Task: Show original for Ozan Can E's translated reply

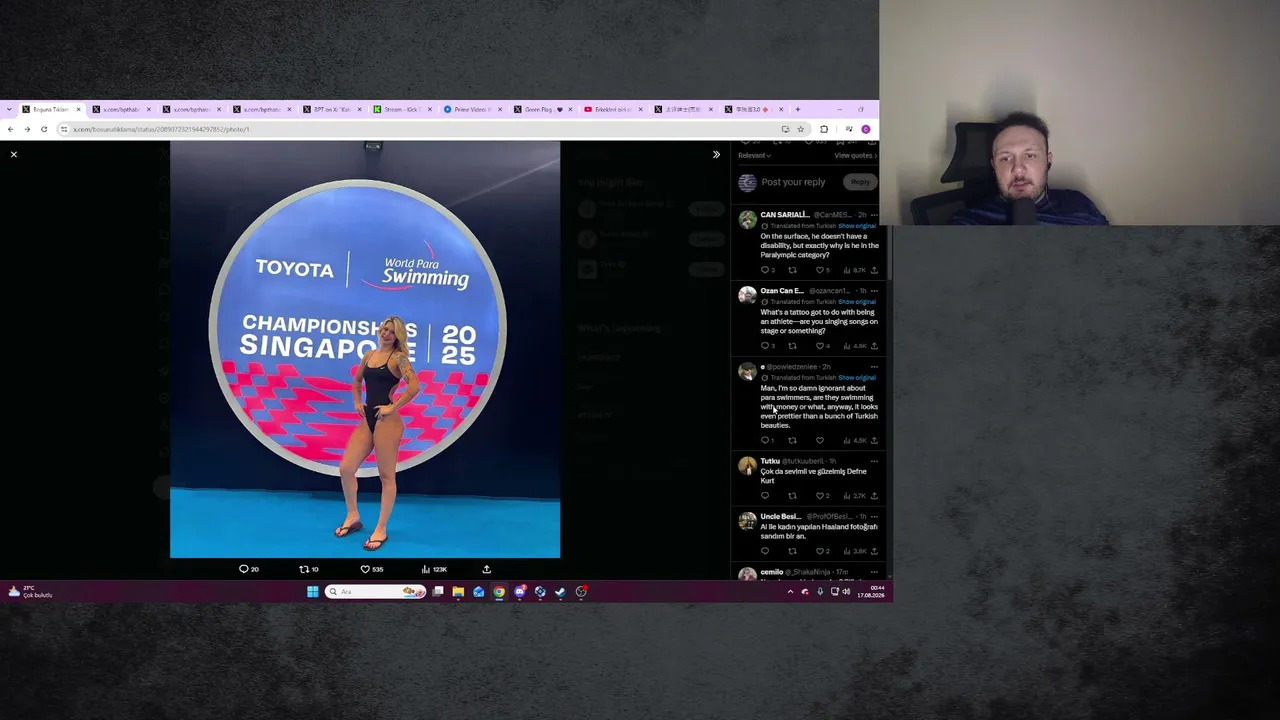Action: coord(857,302)
